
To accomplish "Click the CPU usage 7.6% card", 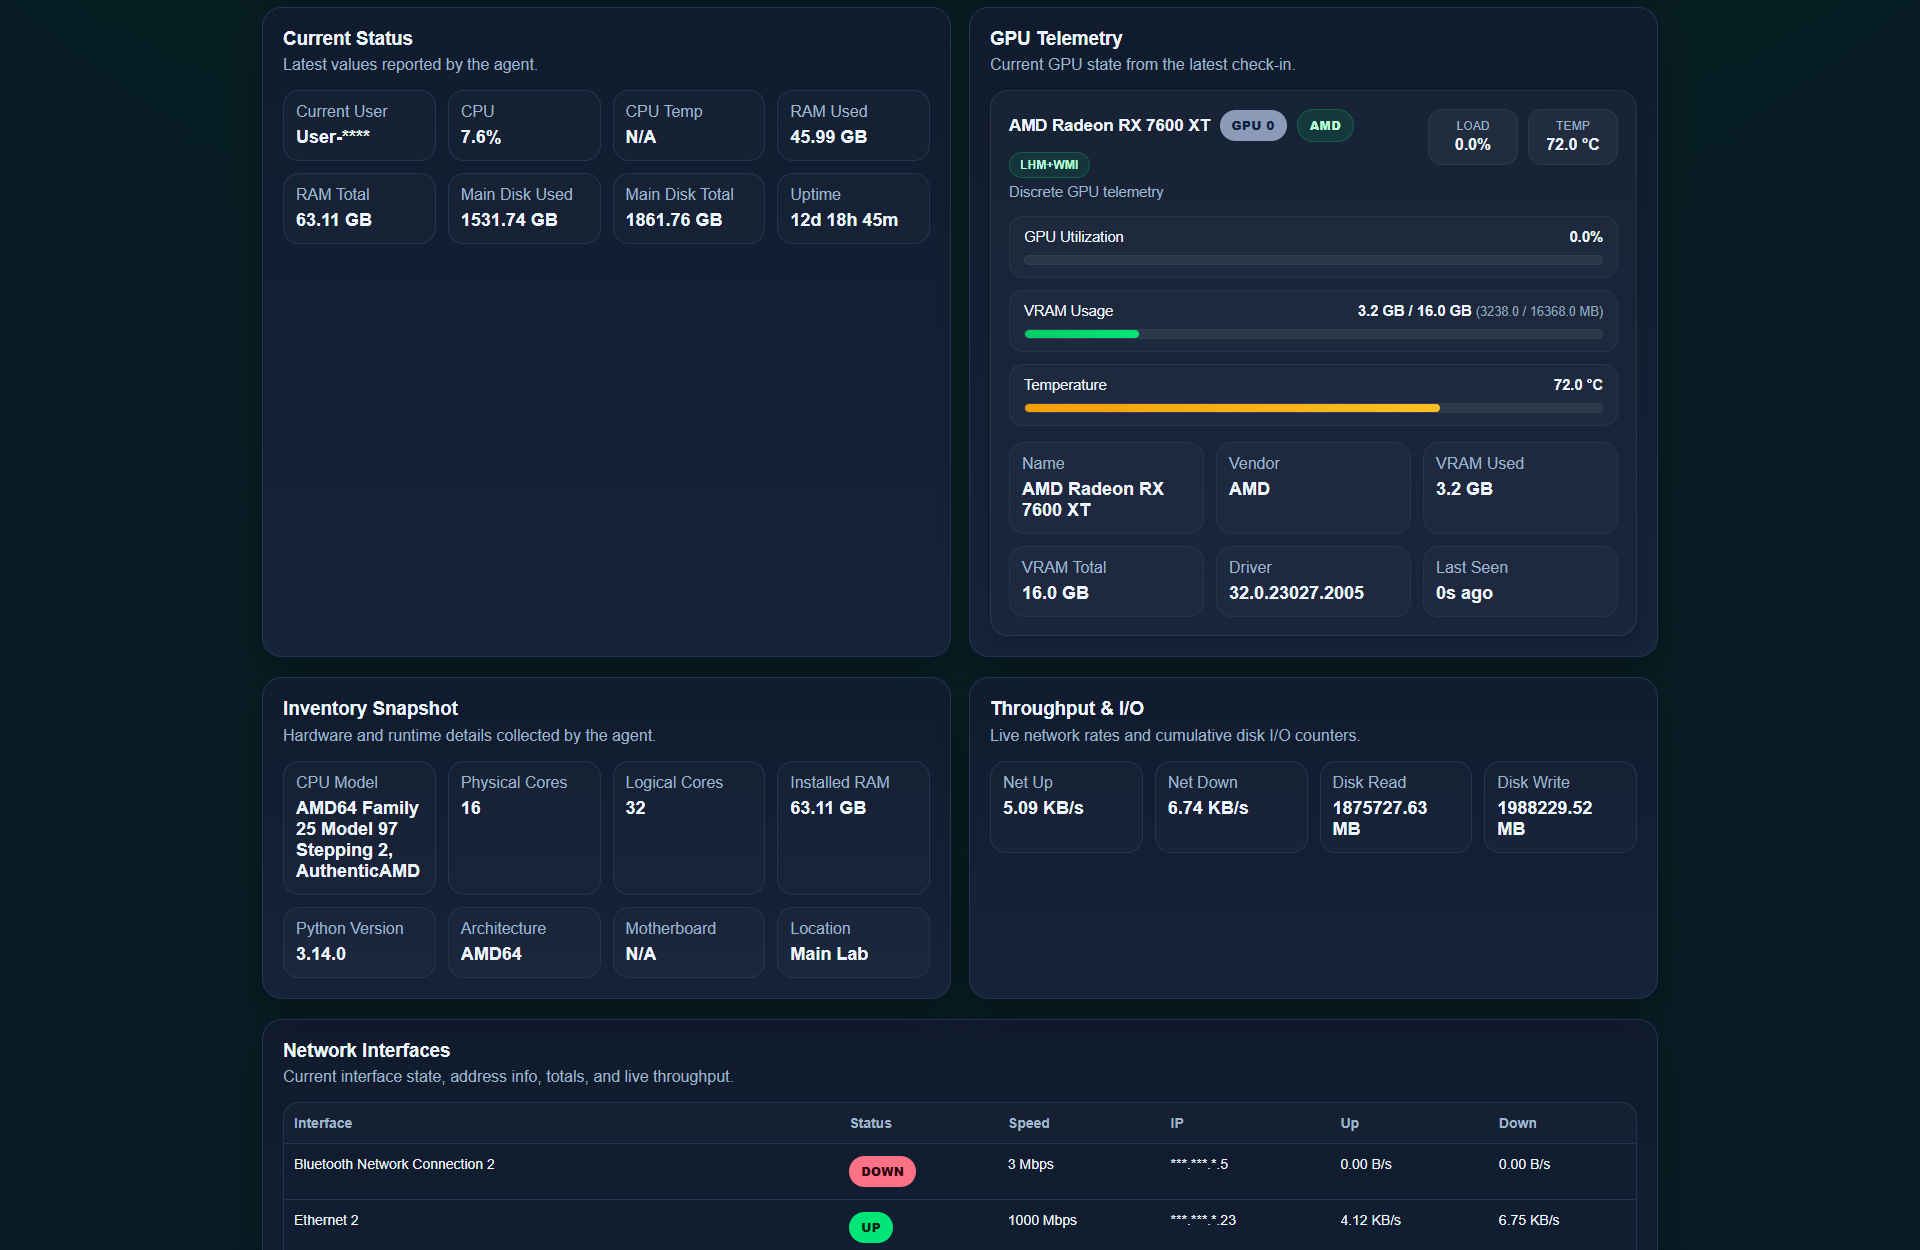I will 523,125.
